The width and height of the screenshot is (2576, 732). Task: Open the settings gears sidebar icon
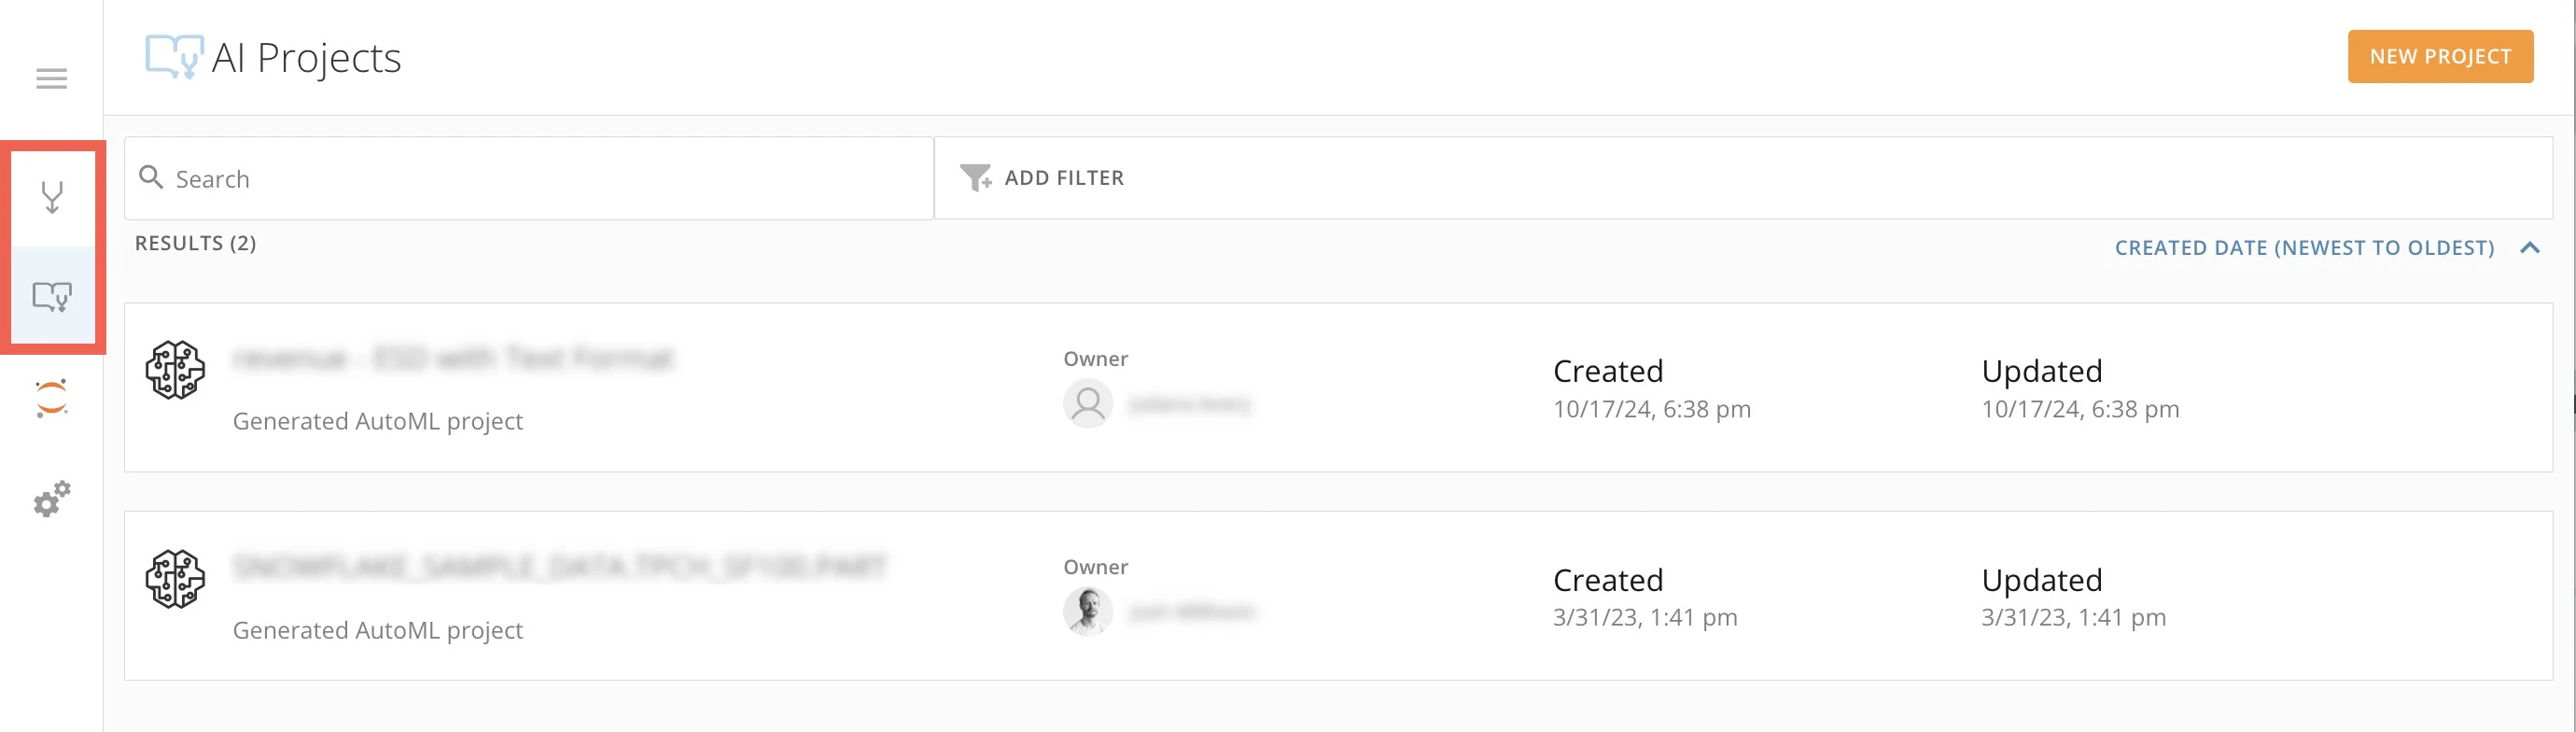52,499
